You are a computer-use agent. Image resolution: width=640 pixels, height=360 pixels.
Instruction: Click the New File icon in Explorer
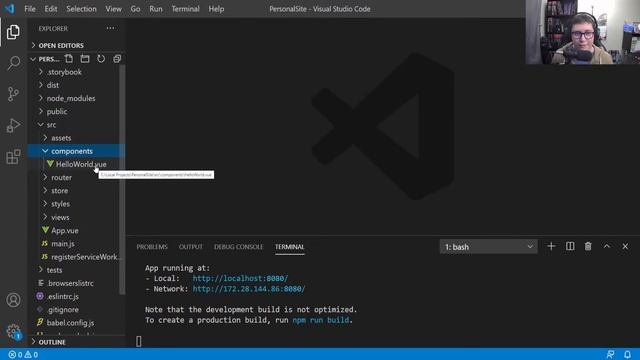[x=69, y=59]
